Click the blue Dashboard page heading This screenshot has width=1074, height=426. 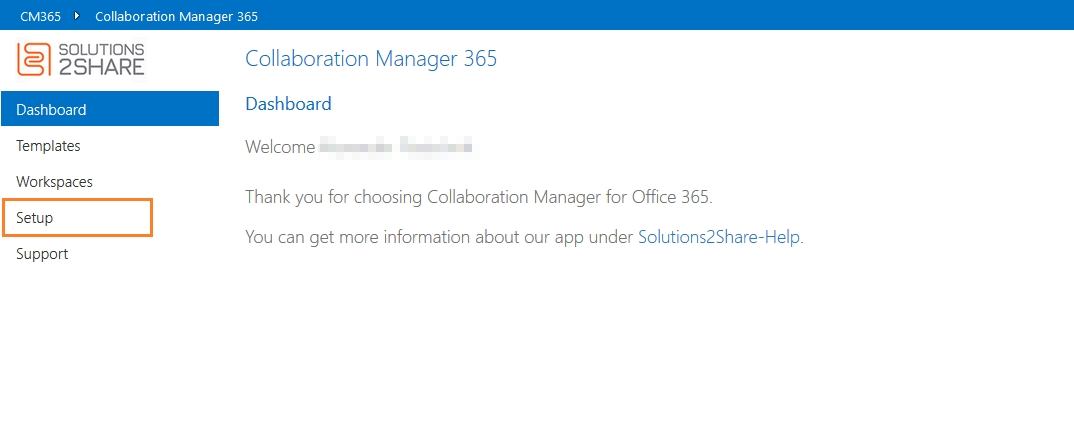288,104
